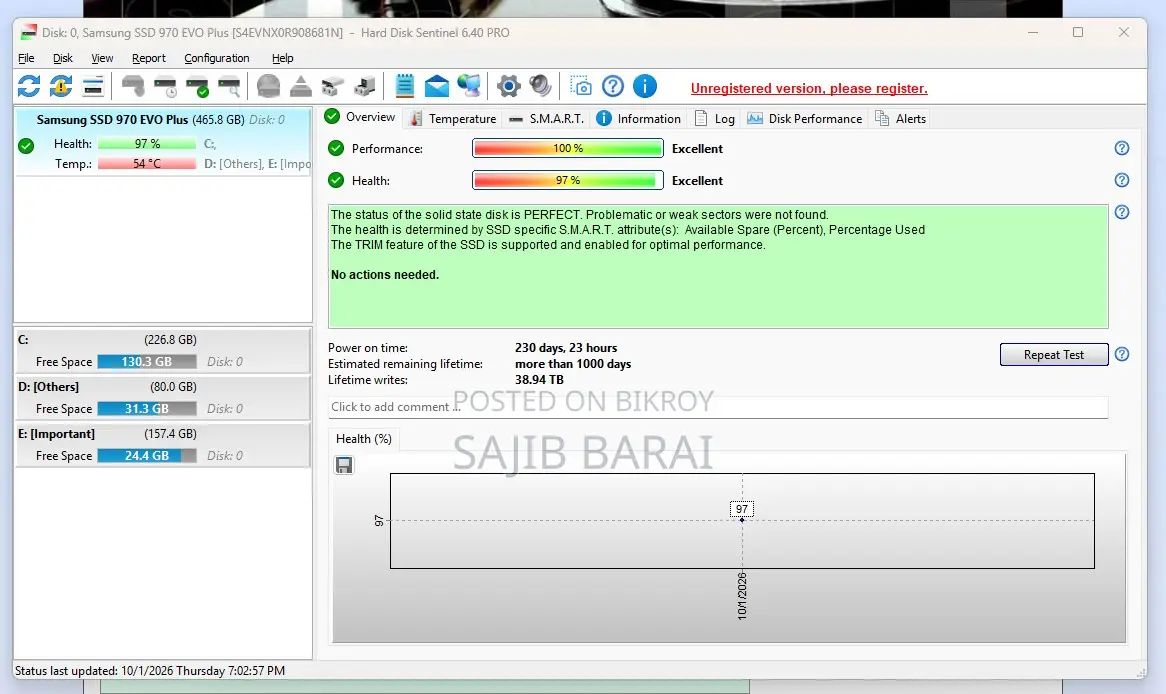Click the disk with clock toolbar icon

tap(165, 86)
